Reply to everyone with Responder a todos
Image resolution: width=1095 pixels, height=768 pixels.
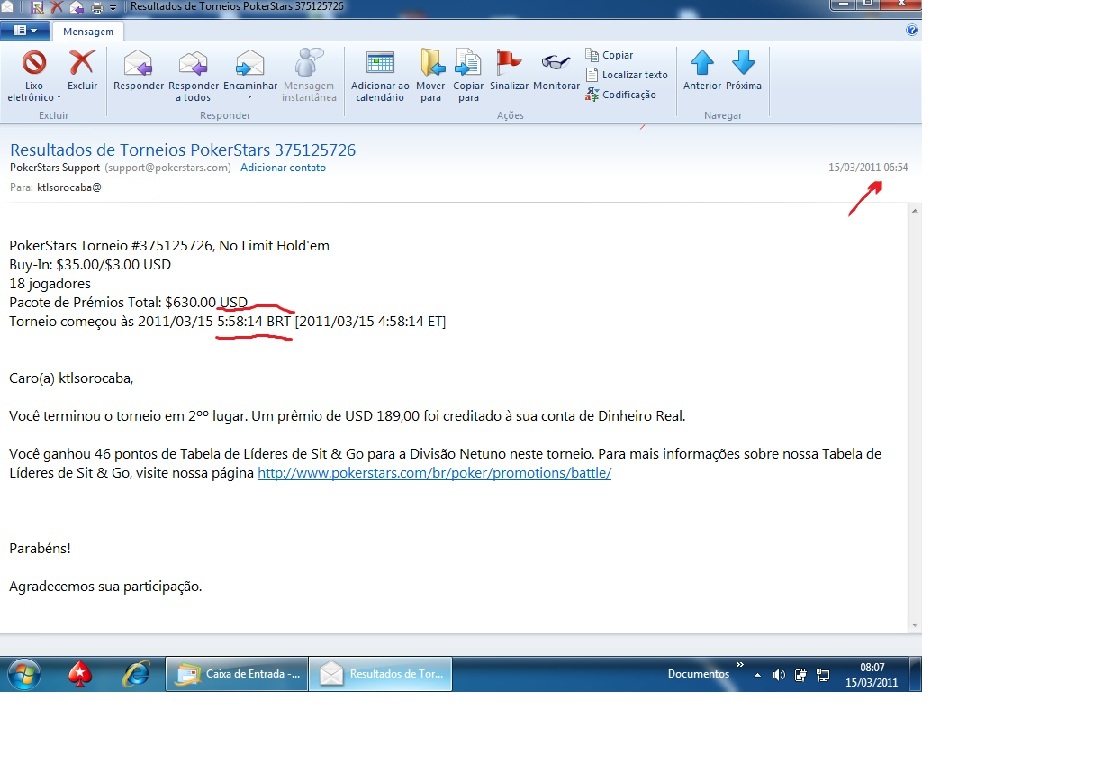[x=193, y=75]
